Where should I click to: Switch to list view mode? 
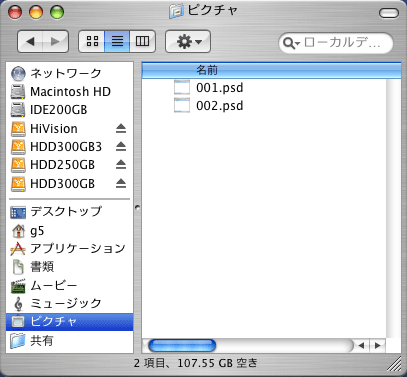117,41
